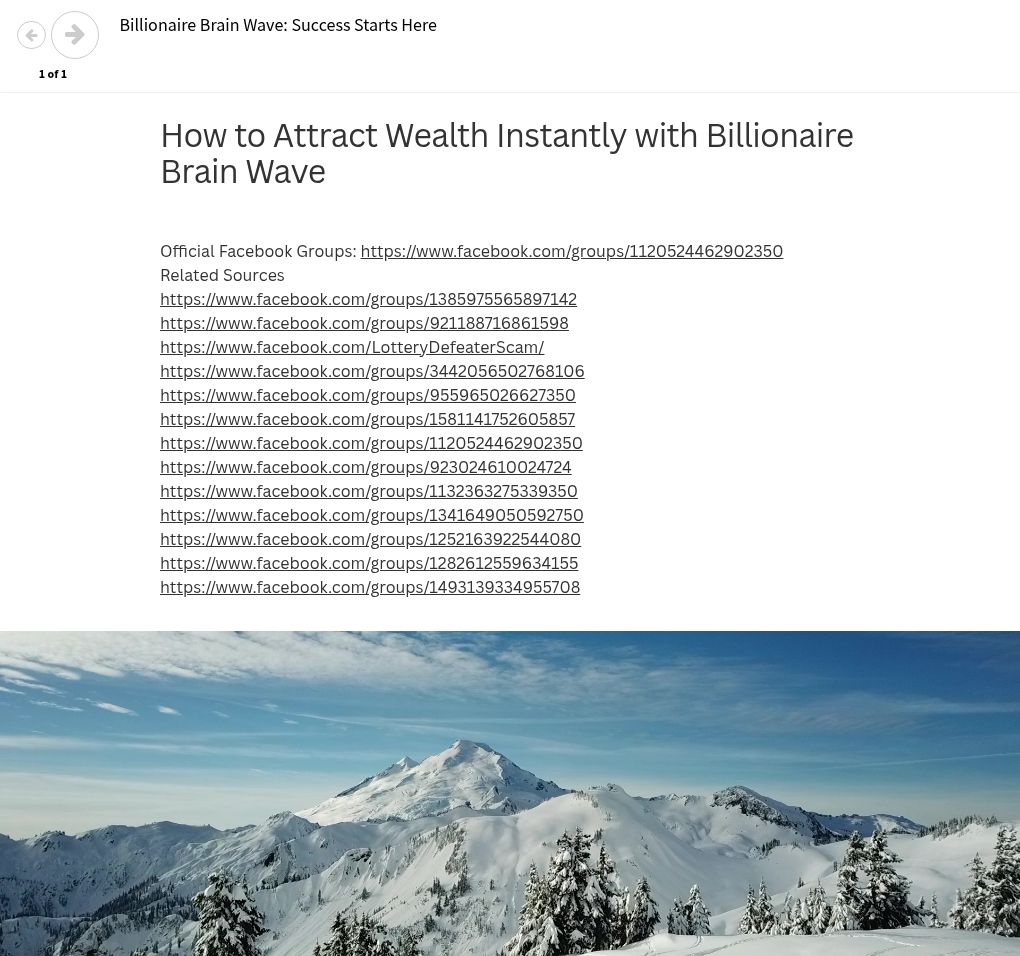Open the Official Facebook Groups link
Viewport: 1020px width, 956px height.
click(x=571, y=252)
